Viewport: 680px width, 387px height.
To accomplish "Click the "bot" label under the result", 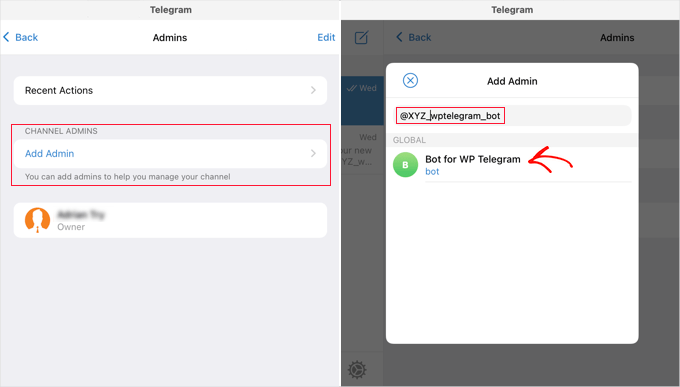I will 432,172.
